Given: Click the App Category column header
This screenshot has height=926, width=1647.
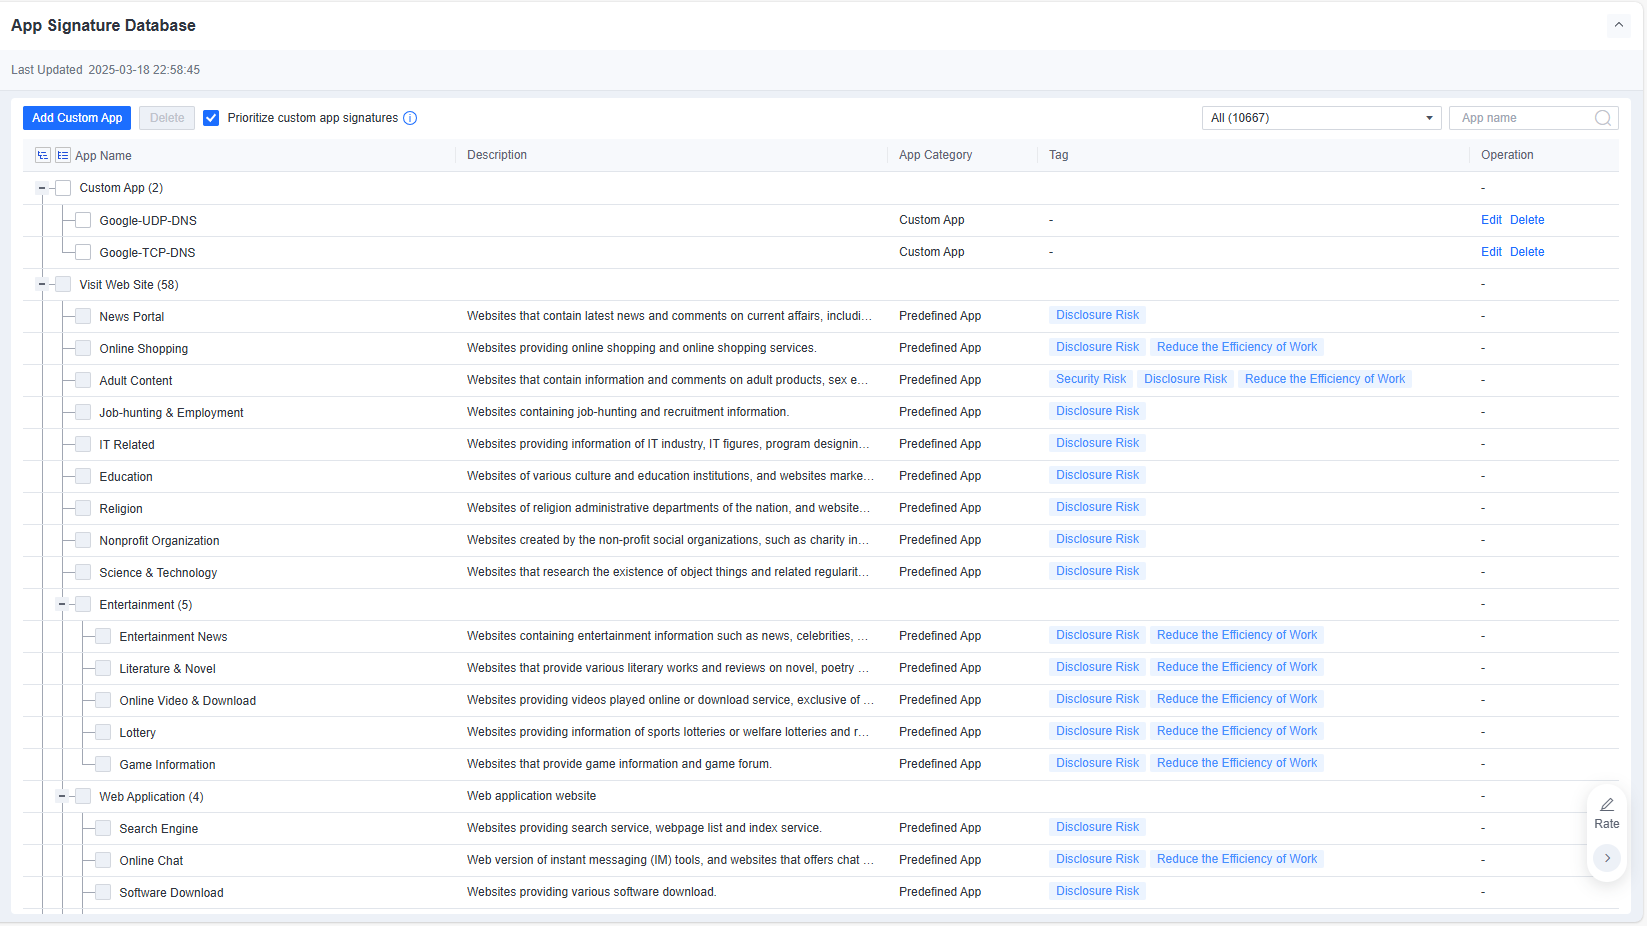Looking at the screenshot, I should click(935, 155).
